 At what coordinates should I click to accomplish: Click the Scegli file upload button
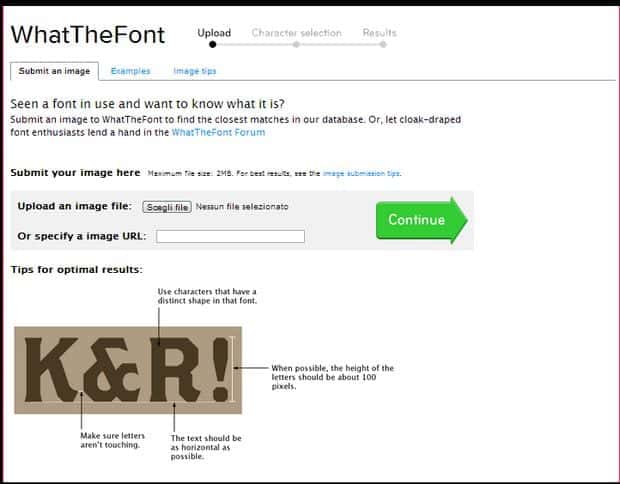167,207
